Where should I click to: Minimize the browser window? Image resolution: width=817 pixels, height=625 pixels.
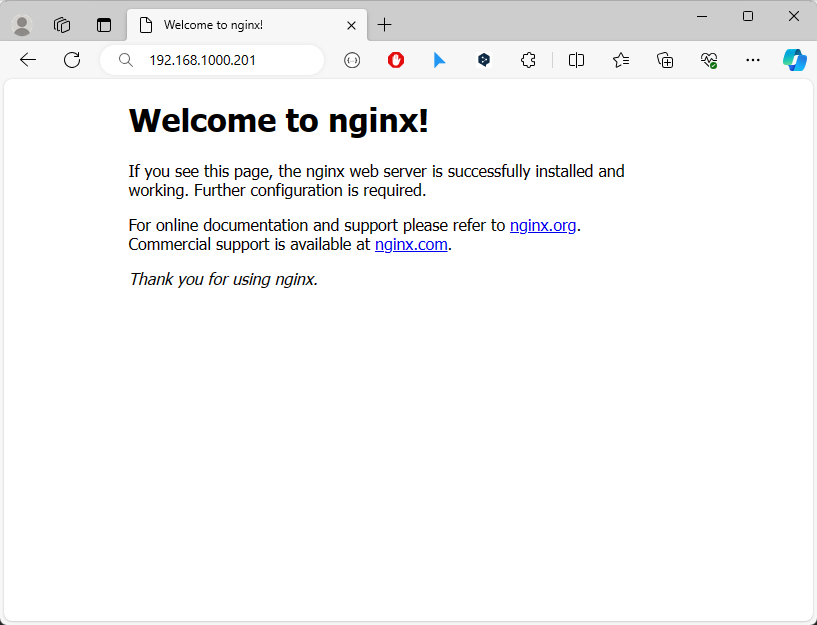click(702, 17)
